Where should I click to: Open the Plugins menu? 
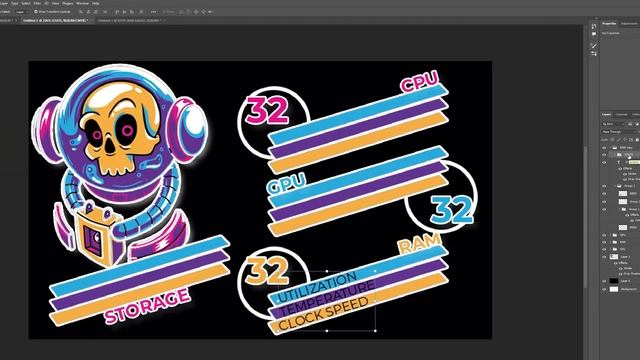coord(68,3)
